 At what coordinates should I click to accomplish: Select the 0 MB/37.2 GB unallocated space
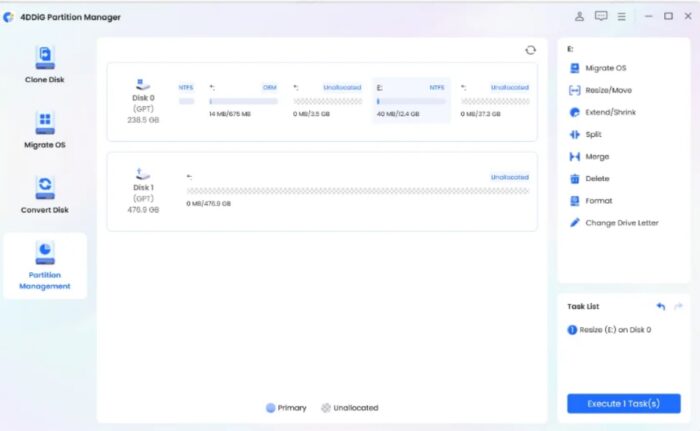point(495,100)
